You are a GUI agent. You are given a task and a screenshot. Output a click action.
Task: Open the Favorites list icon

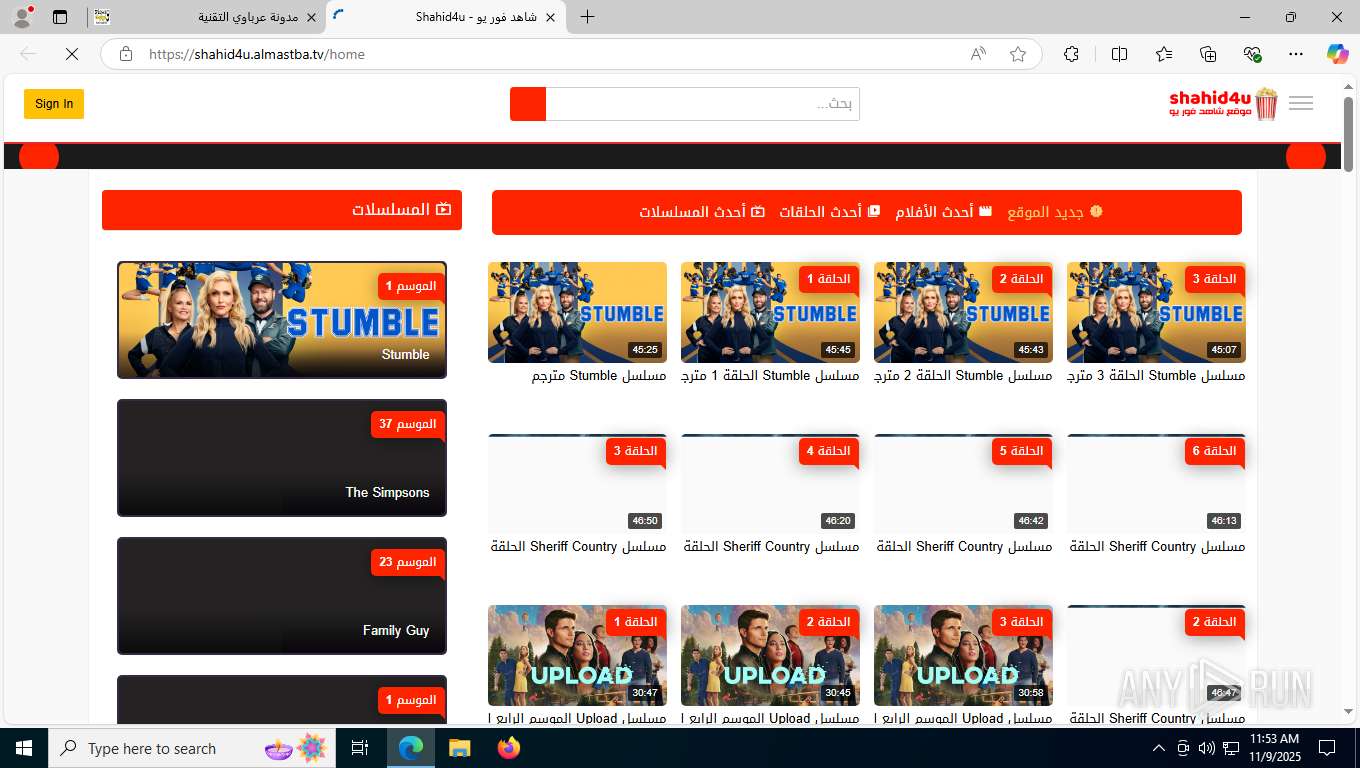1164,54
